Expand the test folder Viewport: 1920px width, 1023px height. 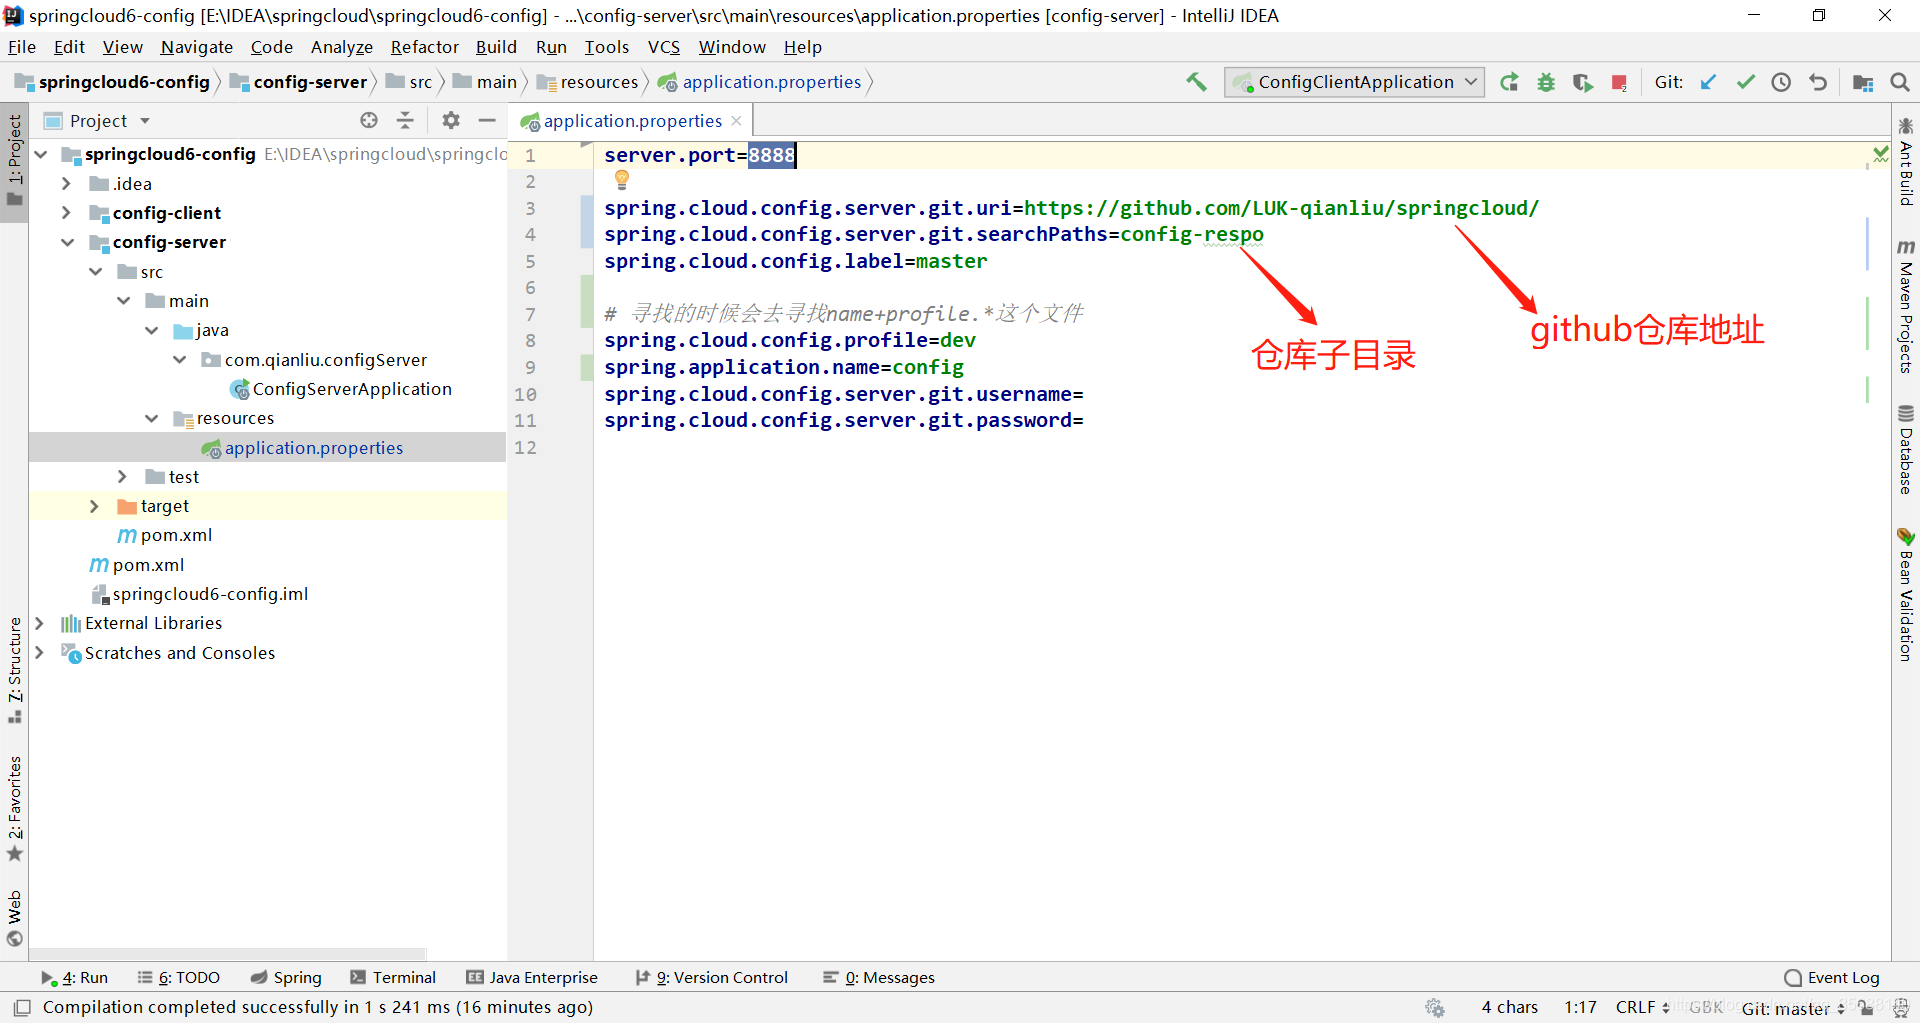(x=122, y=477)
